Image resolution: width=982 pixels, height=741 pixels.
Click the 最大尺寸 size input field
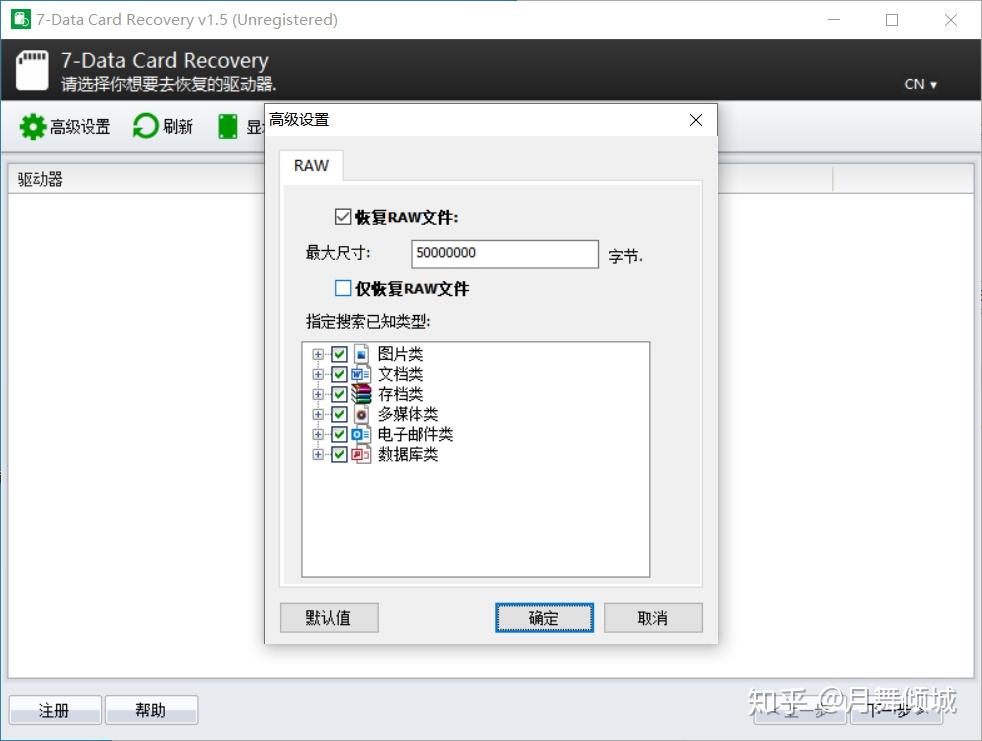(x=505, y=254)
